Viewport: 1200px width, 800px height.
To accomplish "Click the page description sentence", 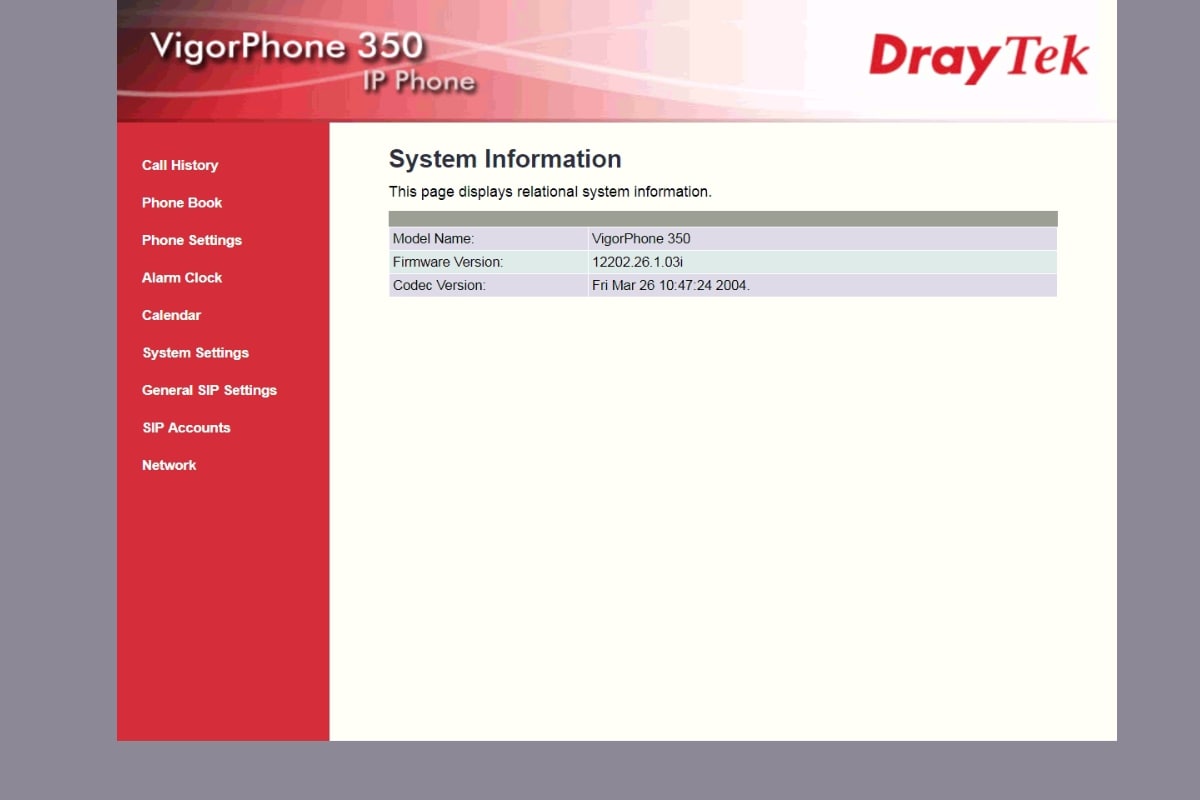I will pyautogui.click(x=550, y=192).
